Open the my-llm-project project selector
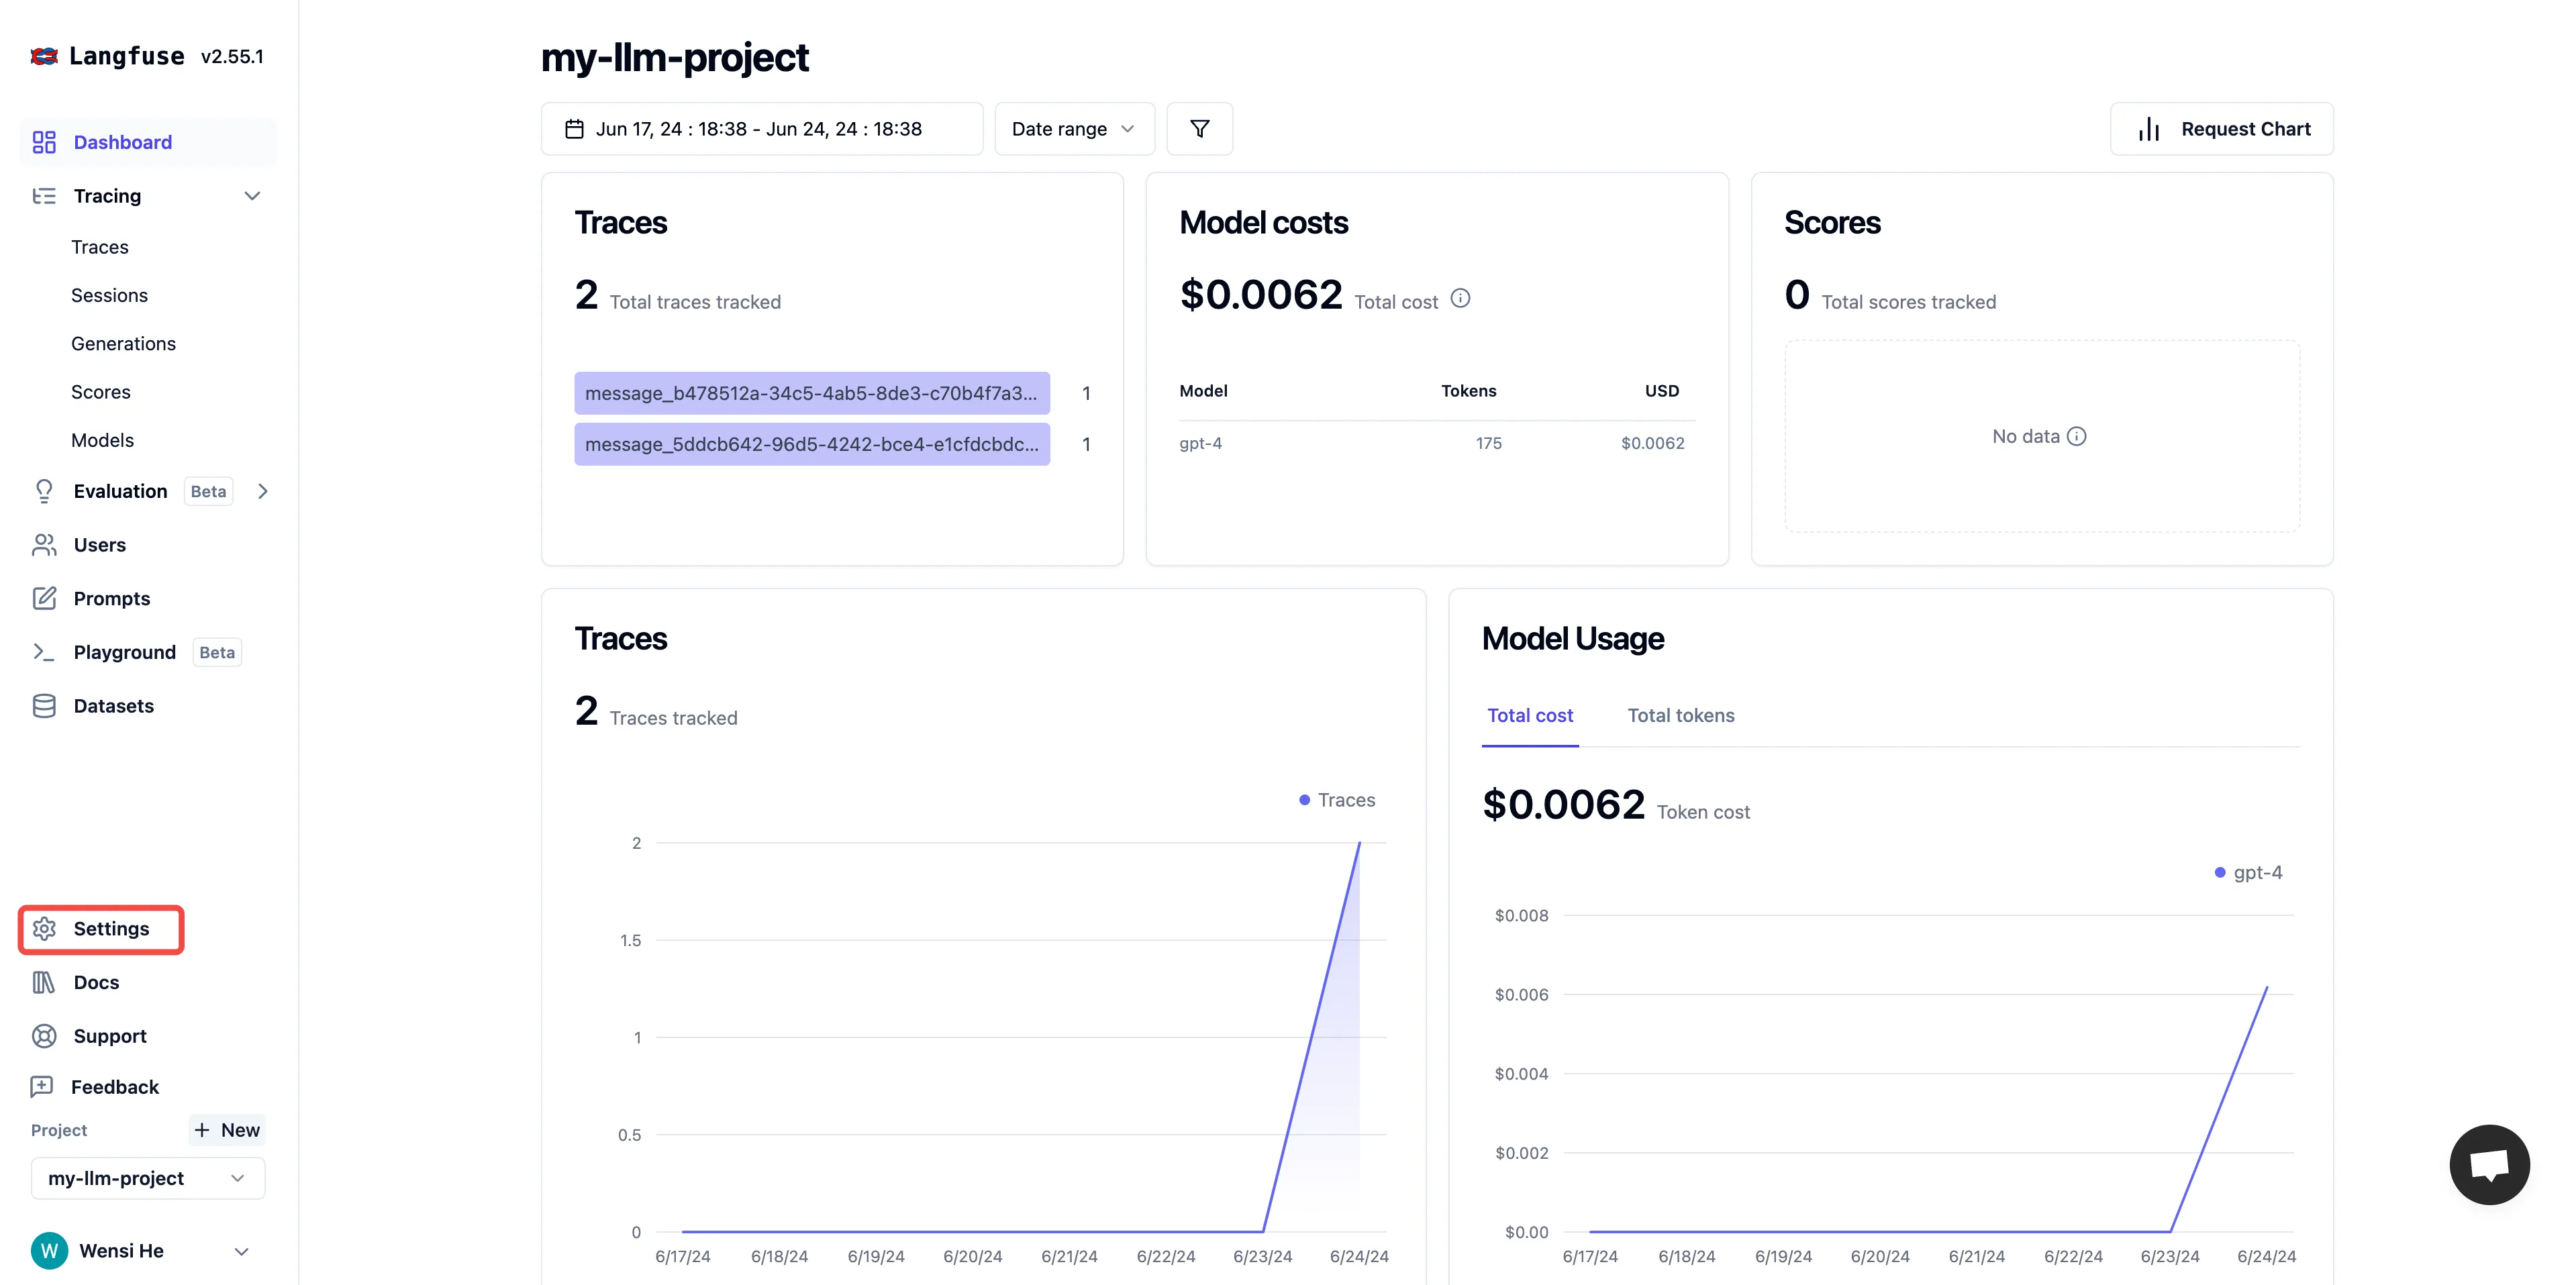 pyautogui.click(x=147, y=1178)
